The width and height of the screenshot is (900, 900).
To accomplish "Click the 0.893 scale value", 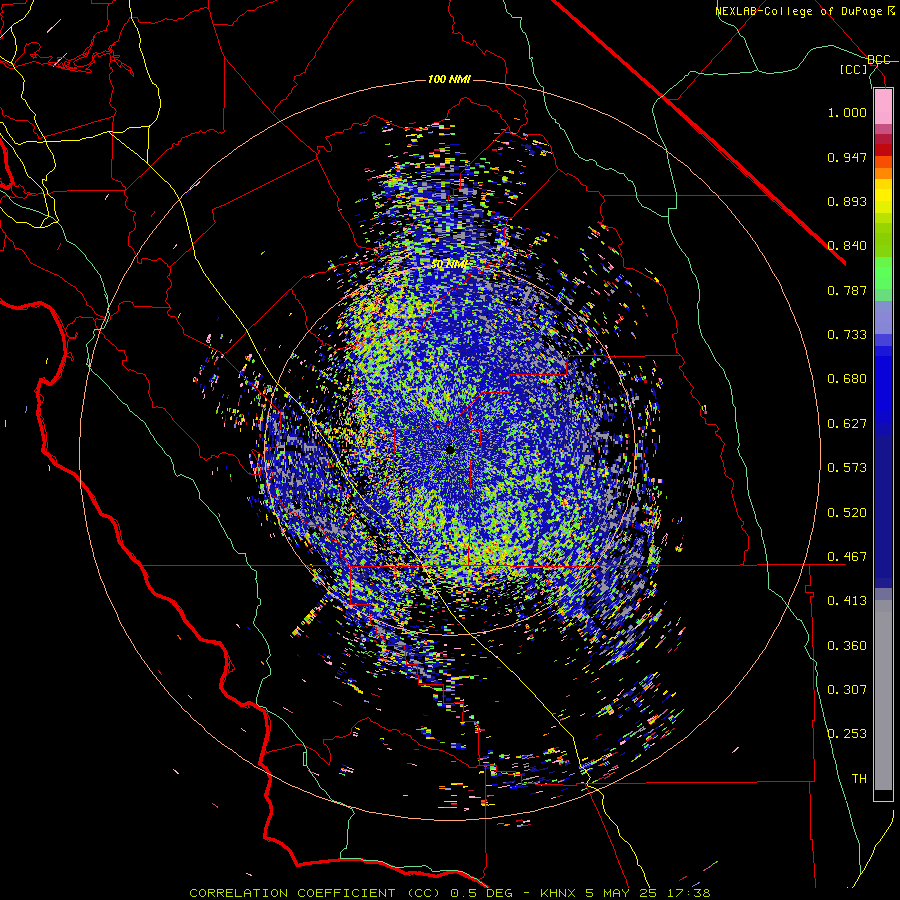I will (x=847, y=201).
